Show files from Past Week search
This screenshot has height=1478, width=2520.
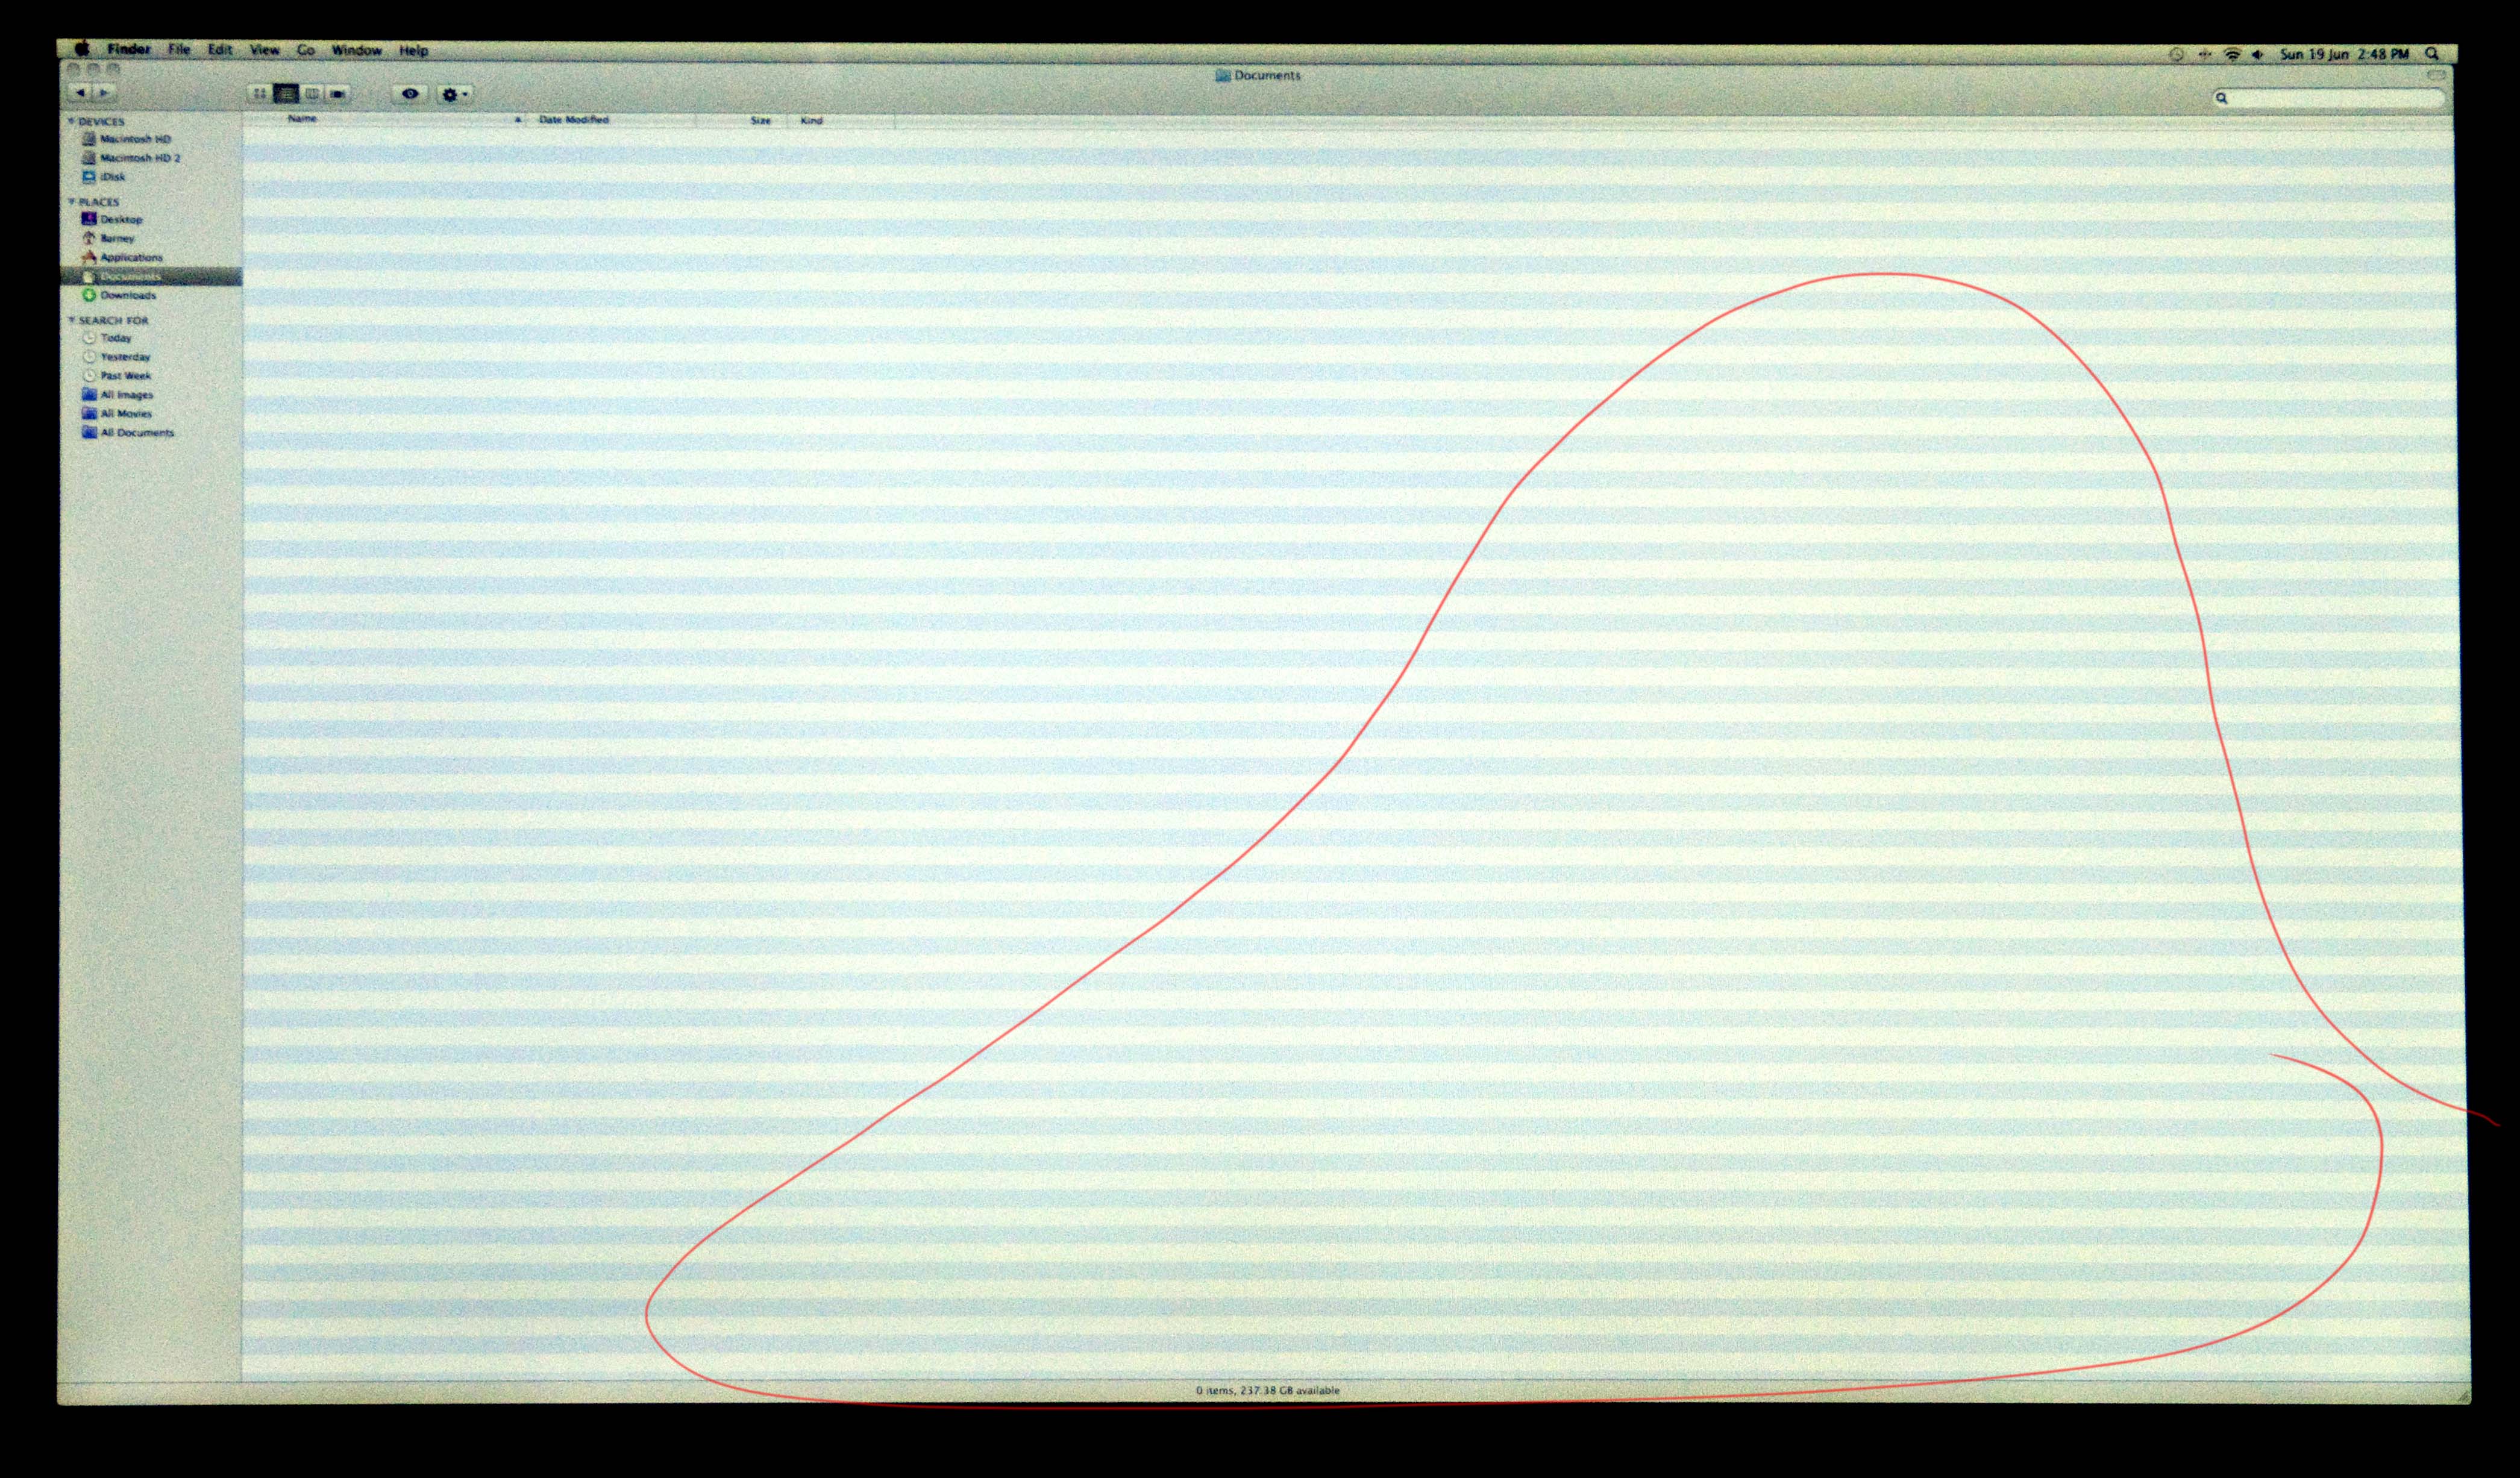pos(117,376)
